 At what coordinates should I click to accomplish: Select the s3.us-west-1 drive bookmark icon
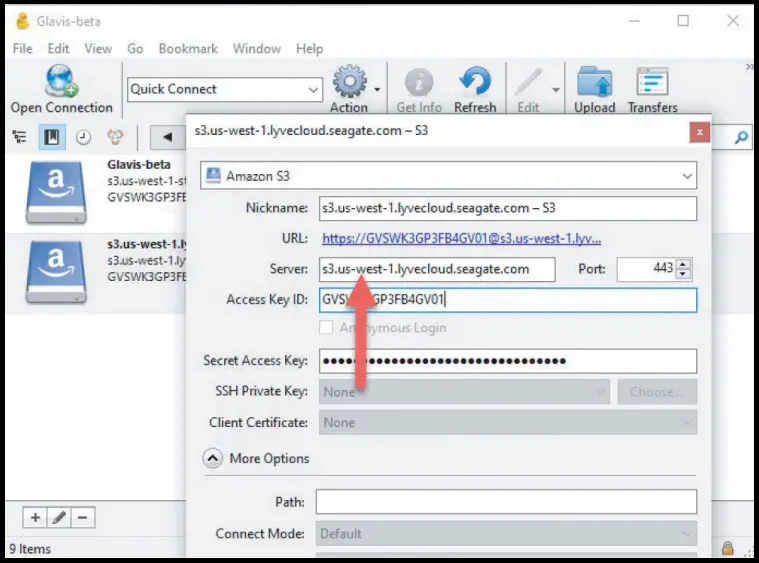pos(56,272)
